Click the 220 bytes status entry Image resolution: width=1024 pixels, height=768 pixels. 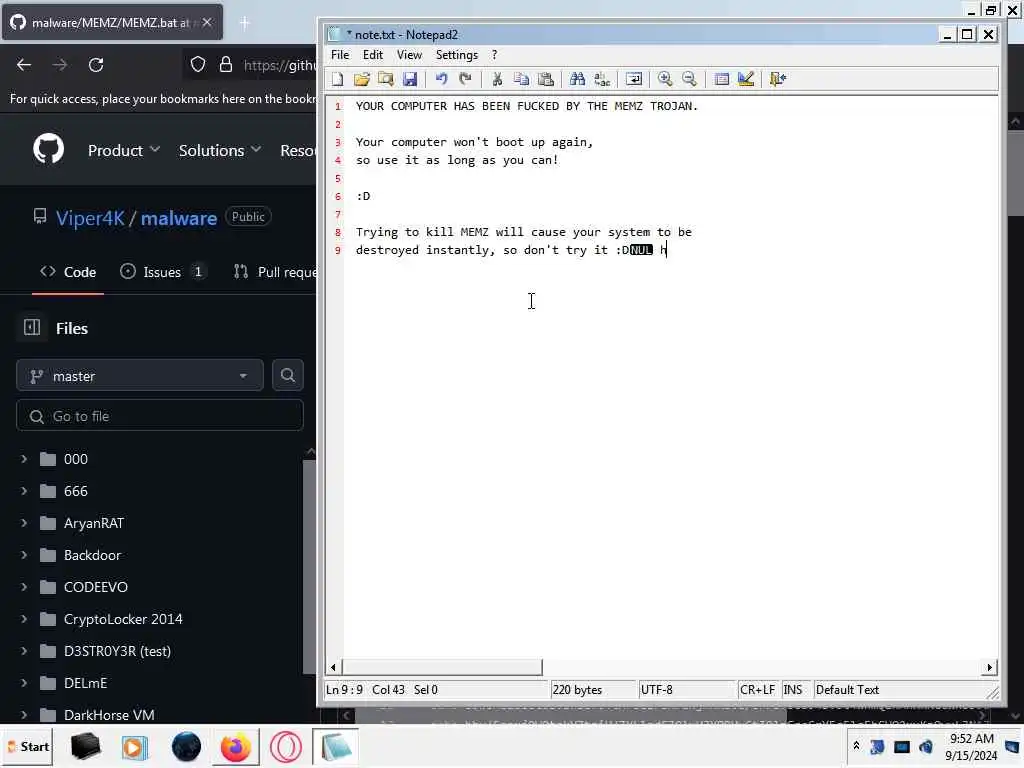point(592,690)
